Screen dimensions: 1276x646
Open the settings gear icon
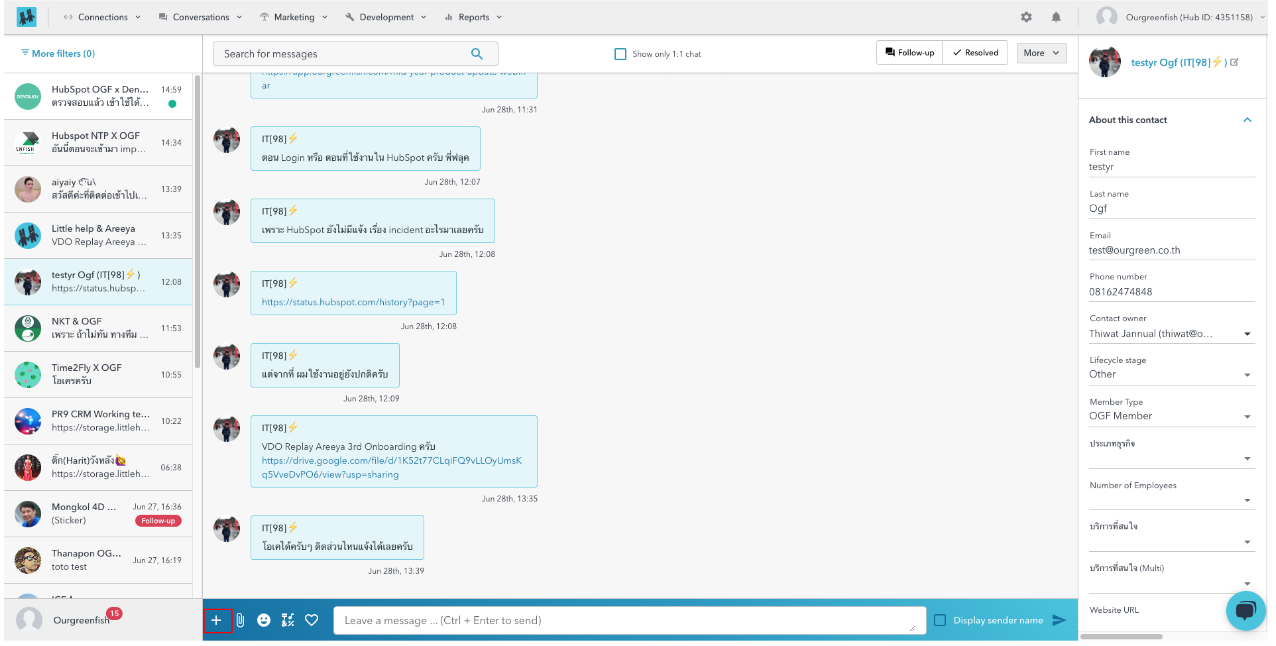(x=1026, y=17)
